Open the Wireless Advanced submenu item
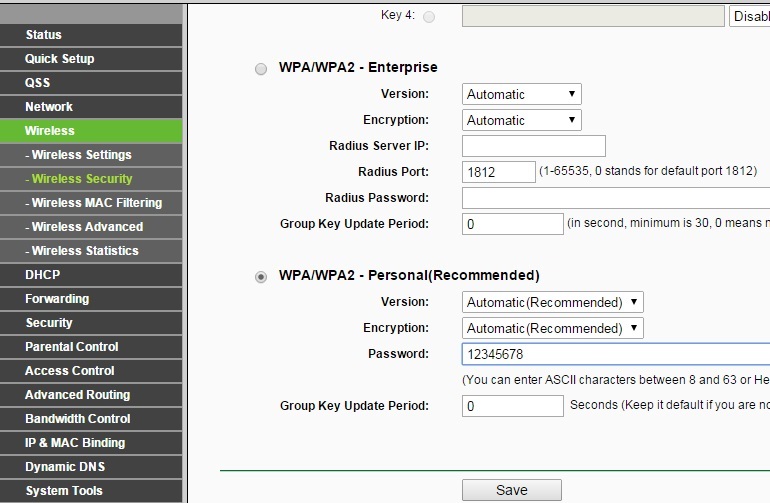This screenshot has height=503, width=770. 87,227
